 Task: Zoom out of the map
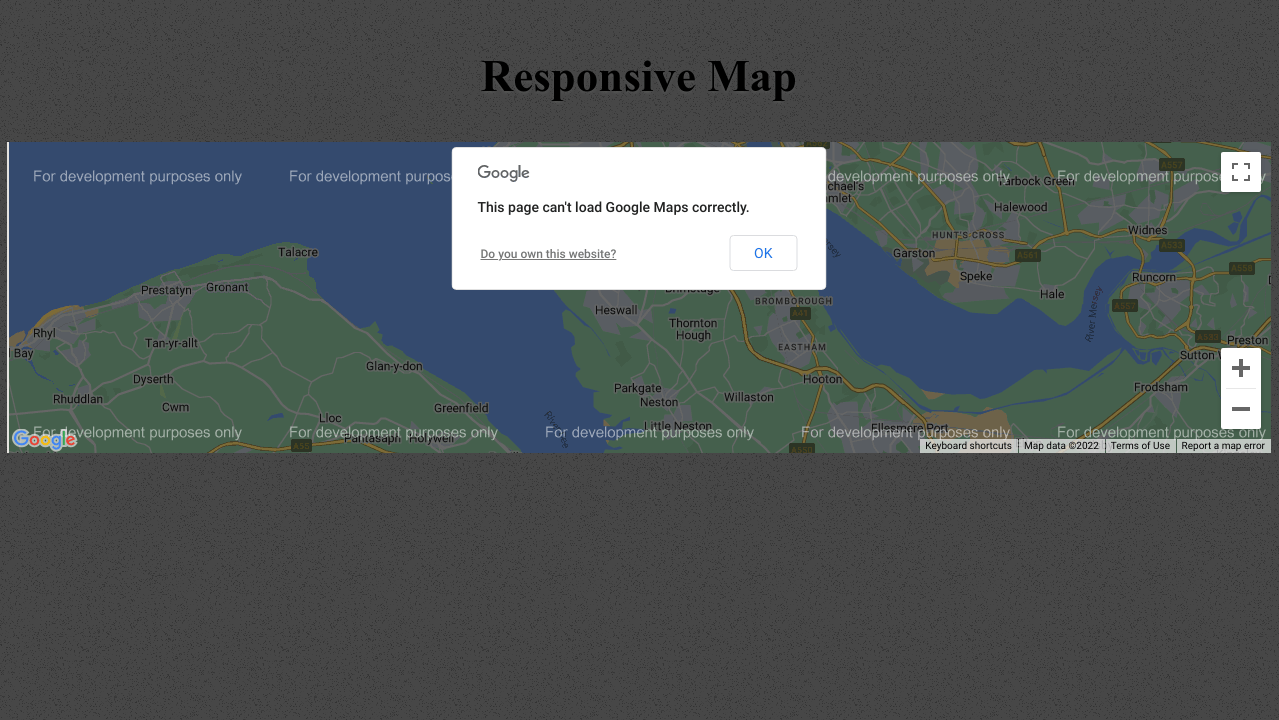click(x=1240, y=408)
